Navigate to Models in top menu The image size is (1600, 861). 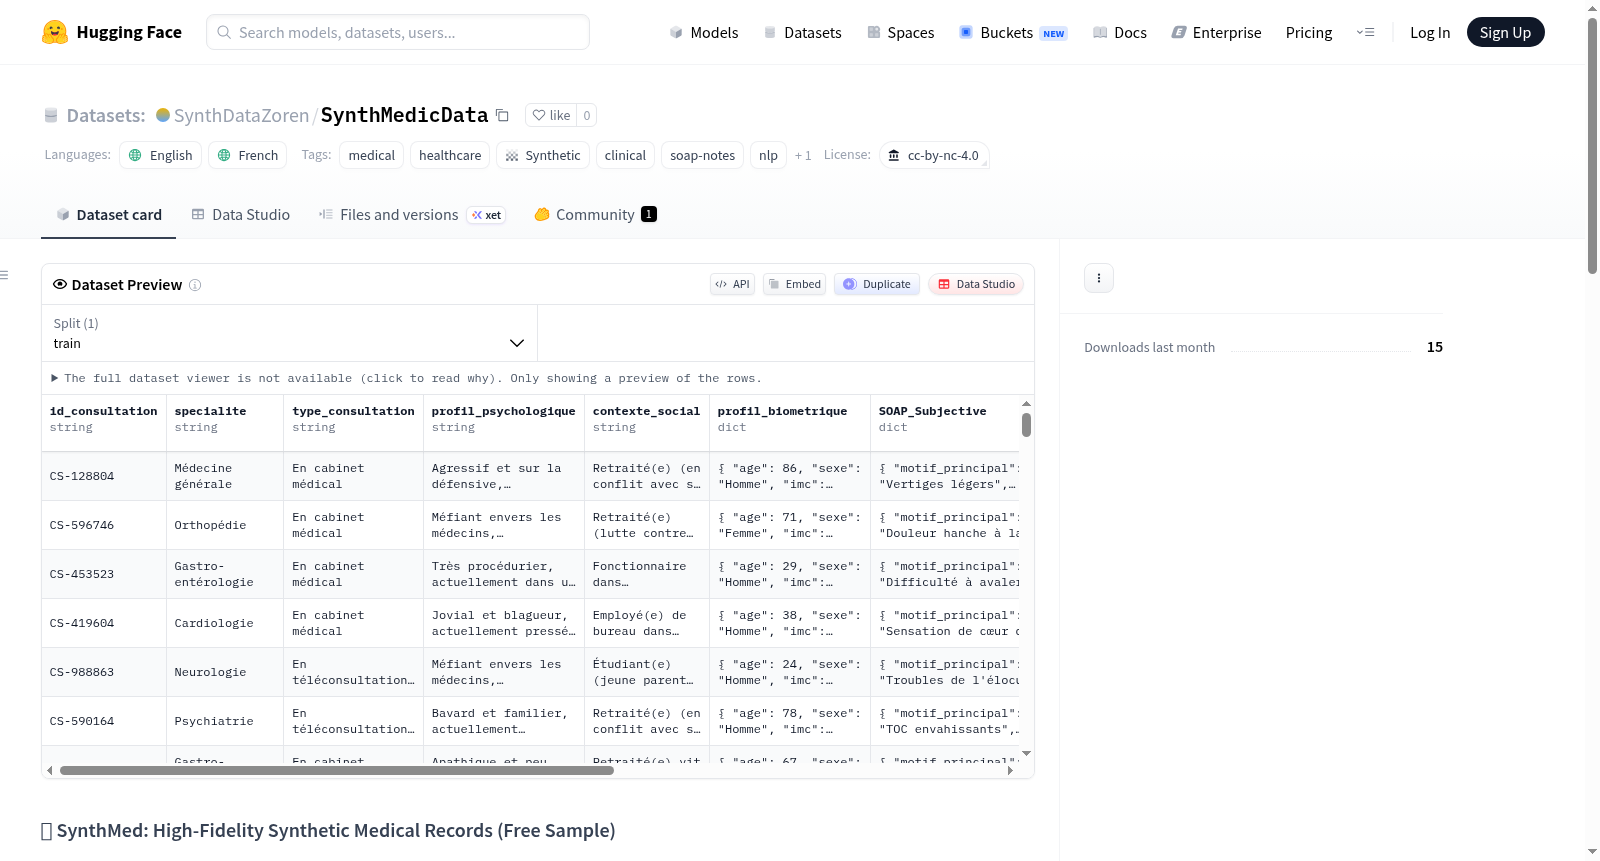704,32
